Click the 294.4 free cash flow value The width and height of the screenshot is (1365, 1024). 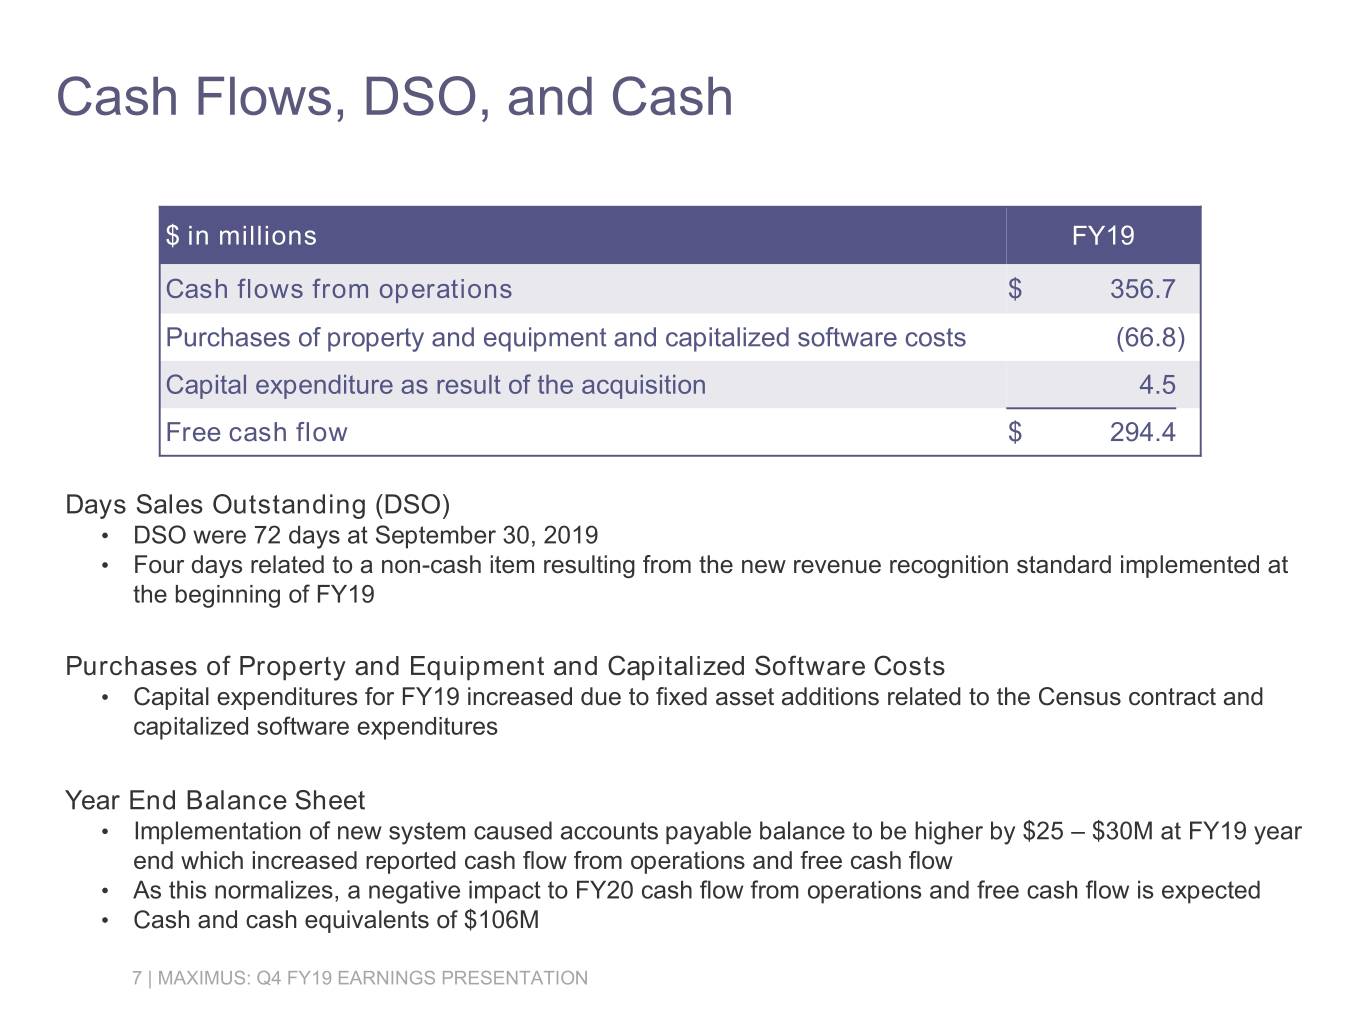click(1142, 432)
